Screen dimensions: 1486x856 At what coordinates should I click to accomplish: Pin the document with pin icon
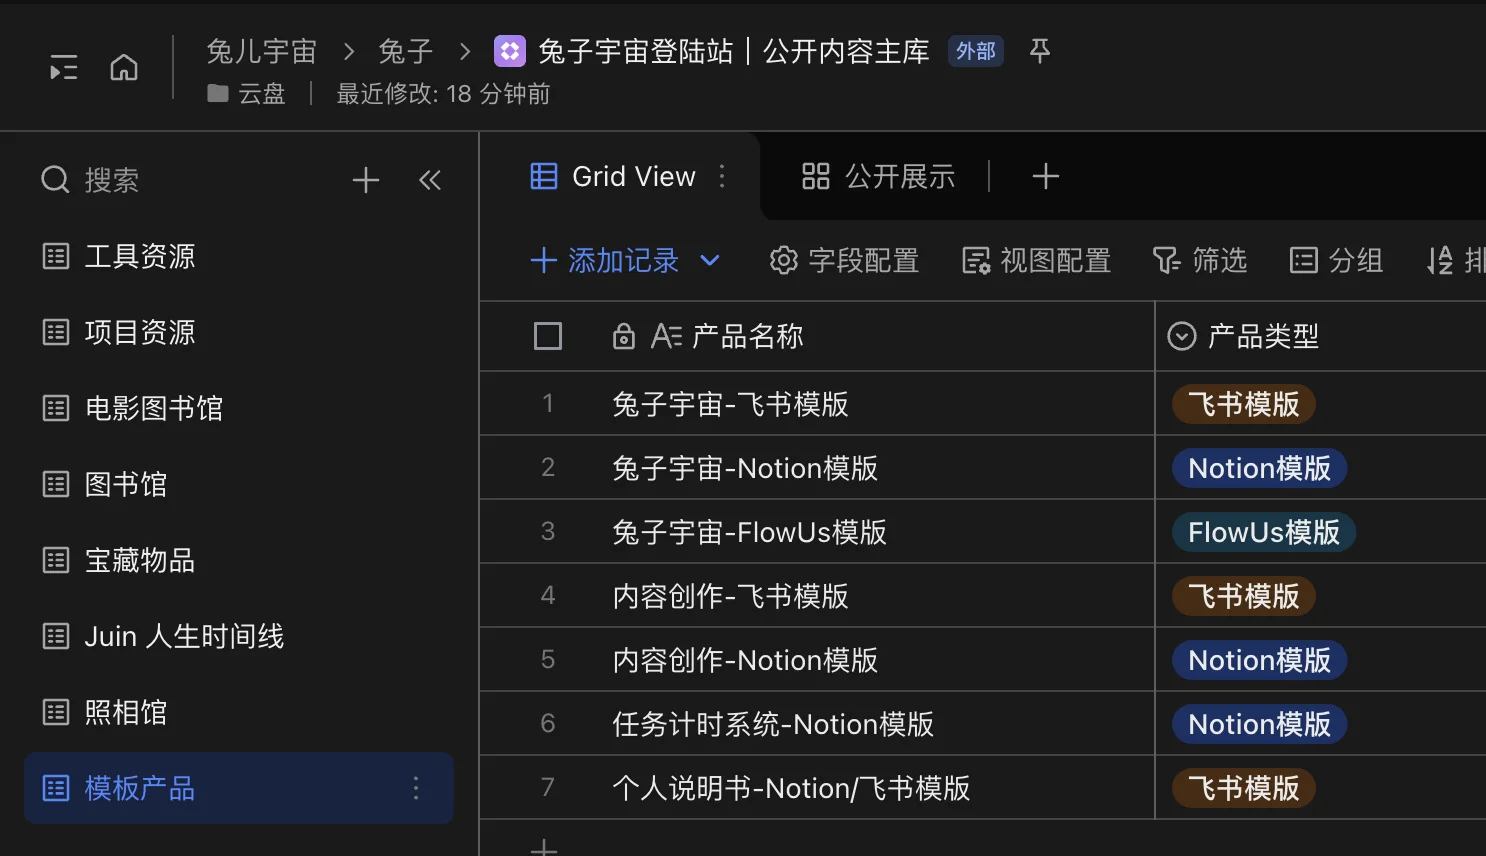(1040, 51)
